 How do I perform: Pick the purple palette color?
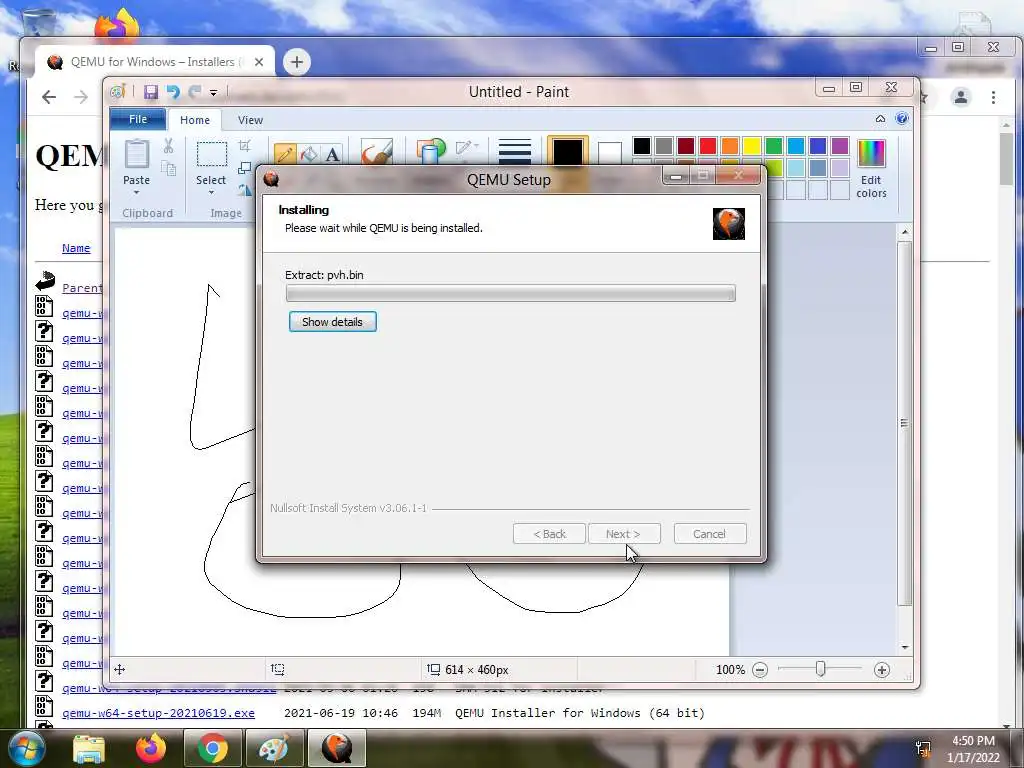pos(840,146)
